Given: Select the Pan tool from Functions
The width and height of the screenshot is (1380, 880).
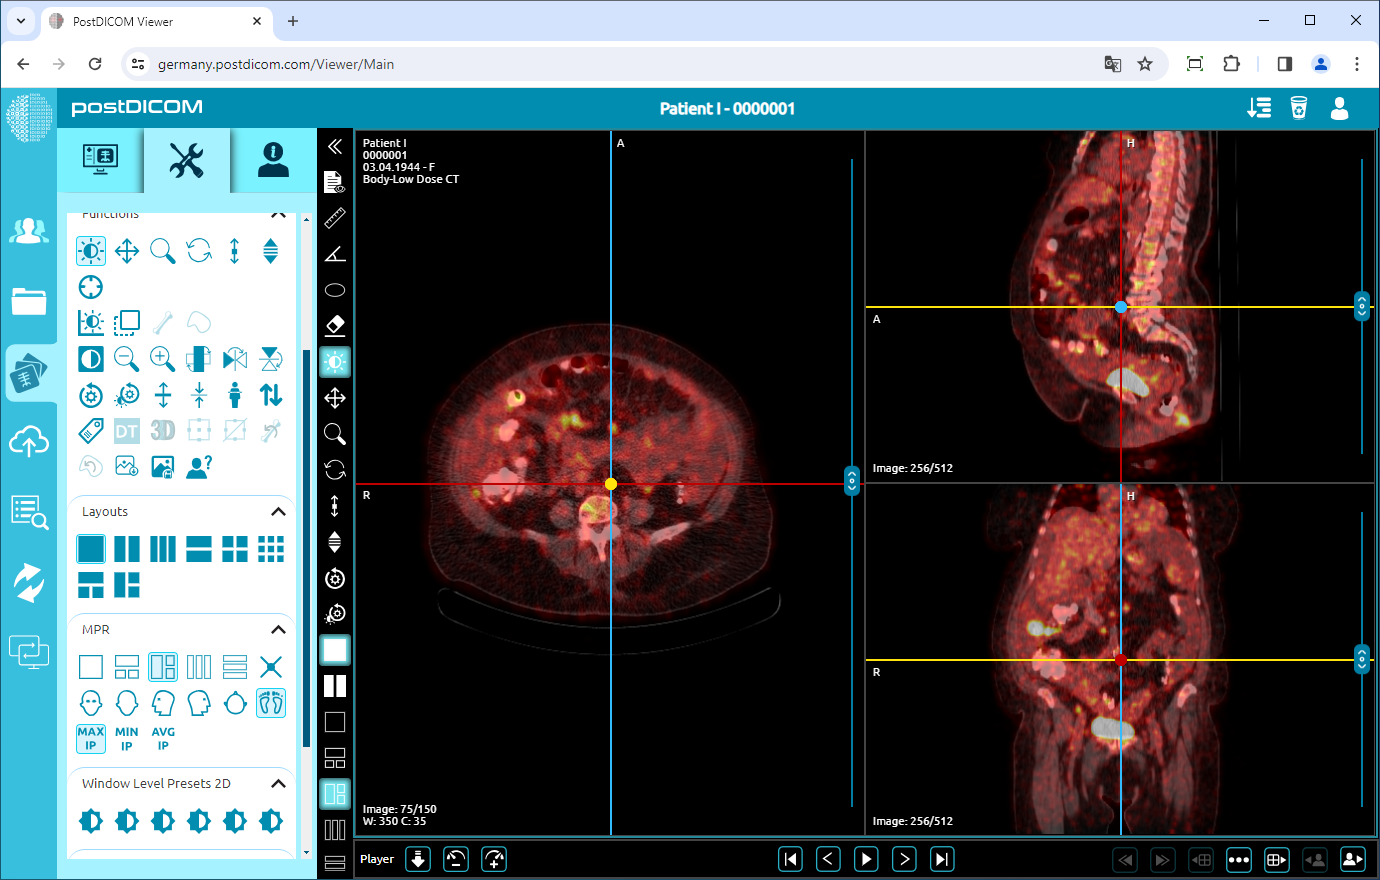Looking at the screenshot, I should 127,251.
